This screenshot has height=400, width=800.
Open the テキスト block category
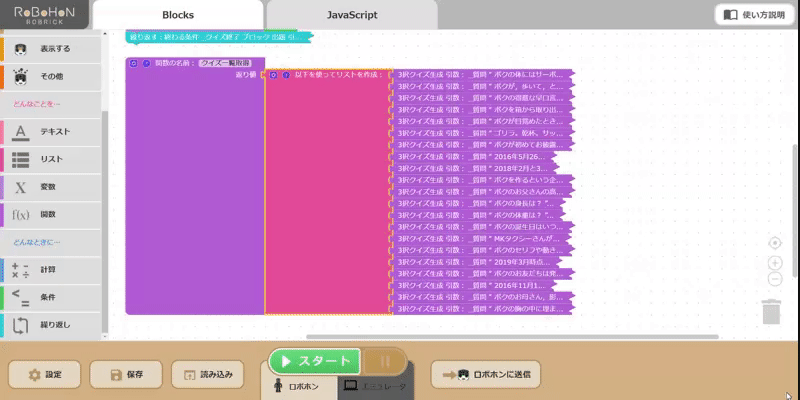tap(51, 132)
